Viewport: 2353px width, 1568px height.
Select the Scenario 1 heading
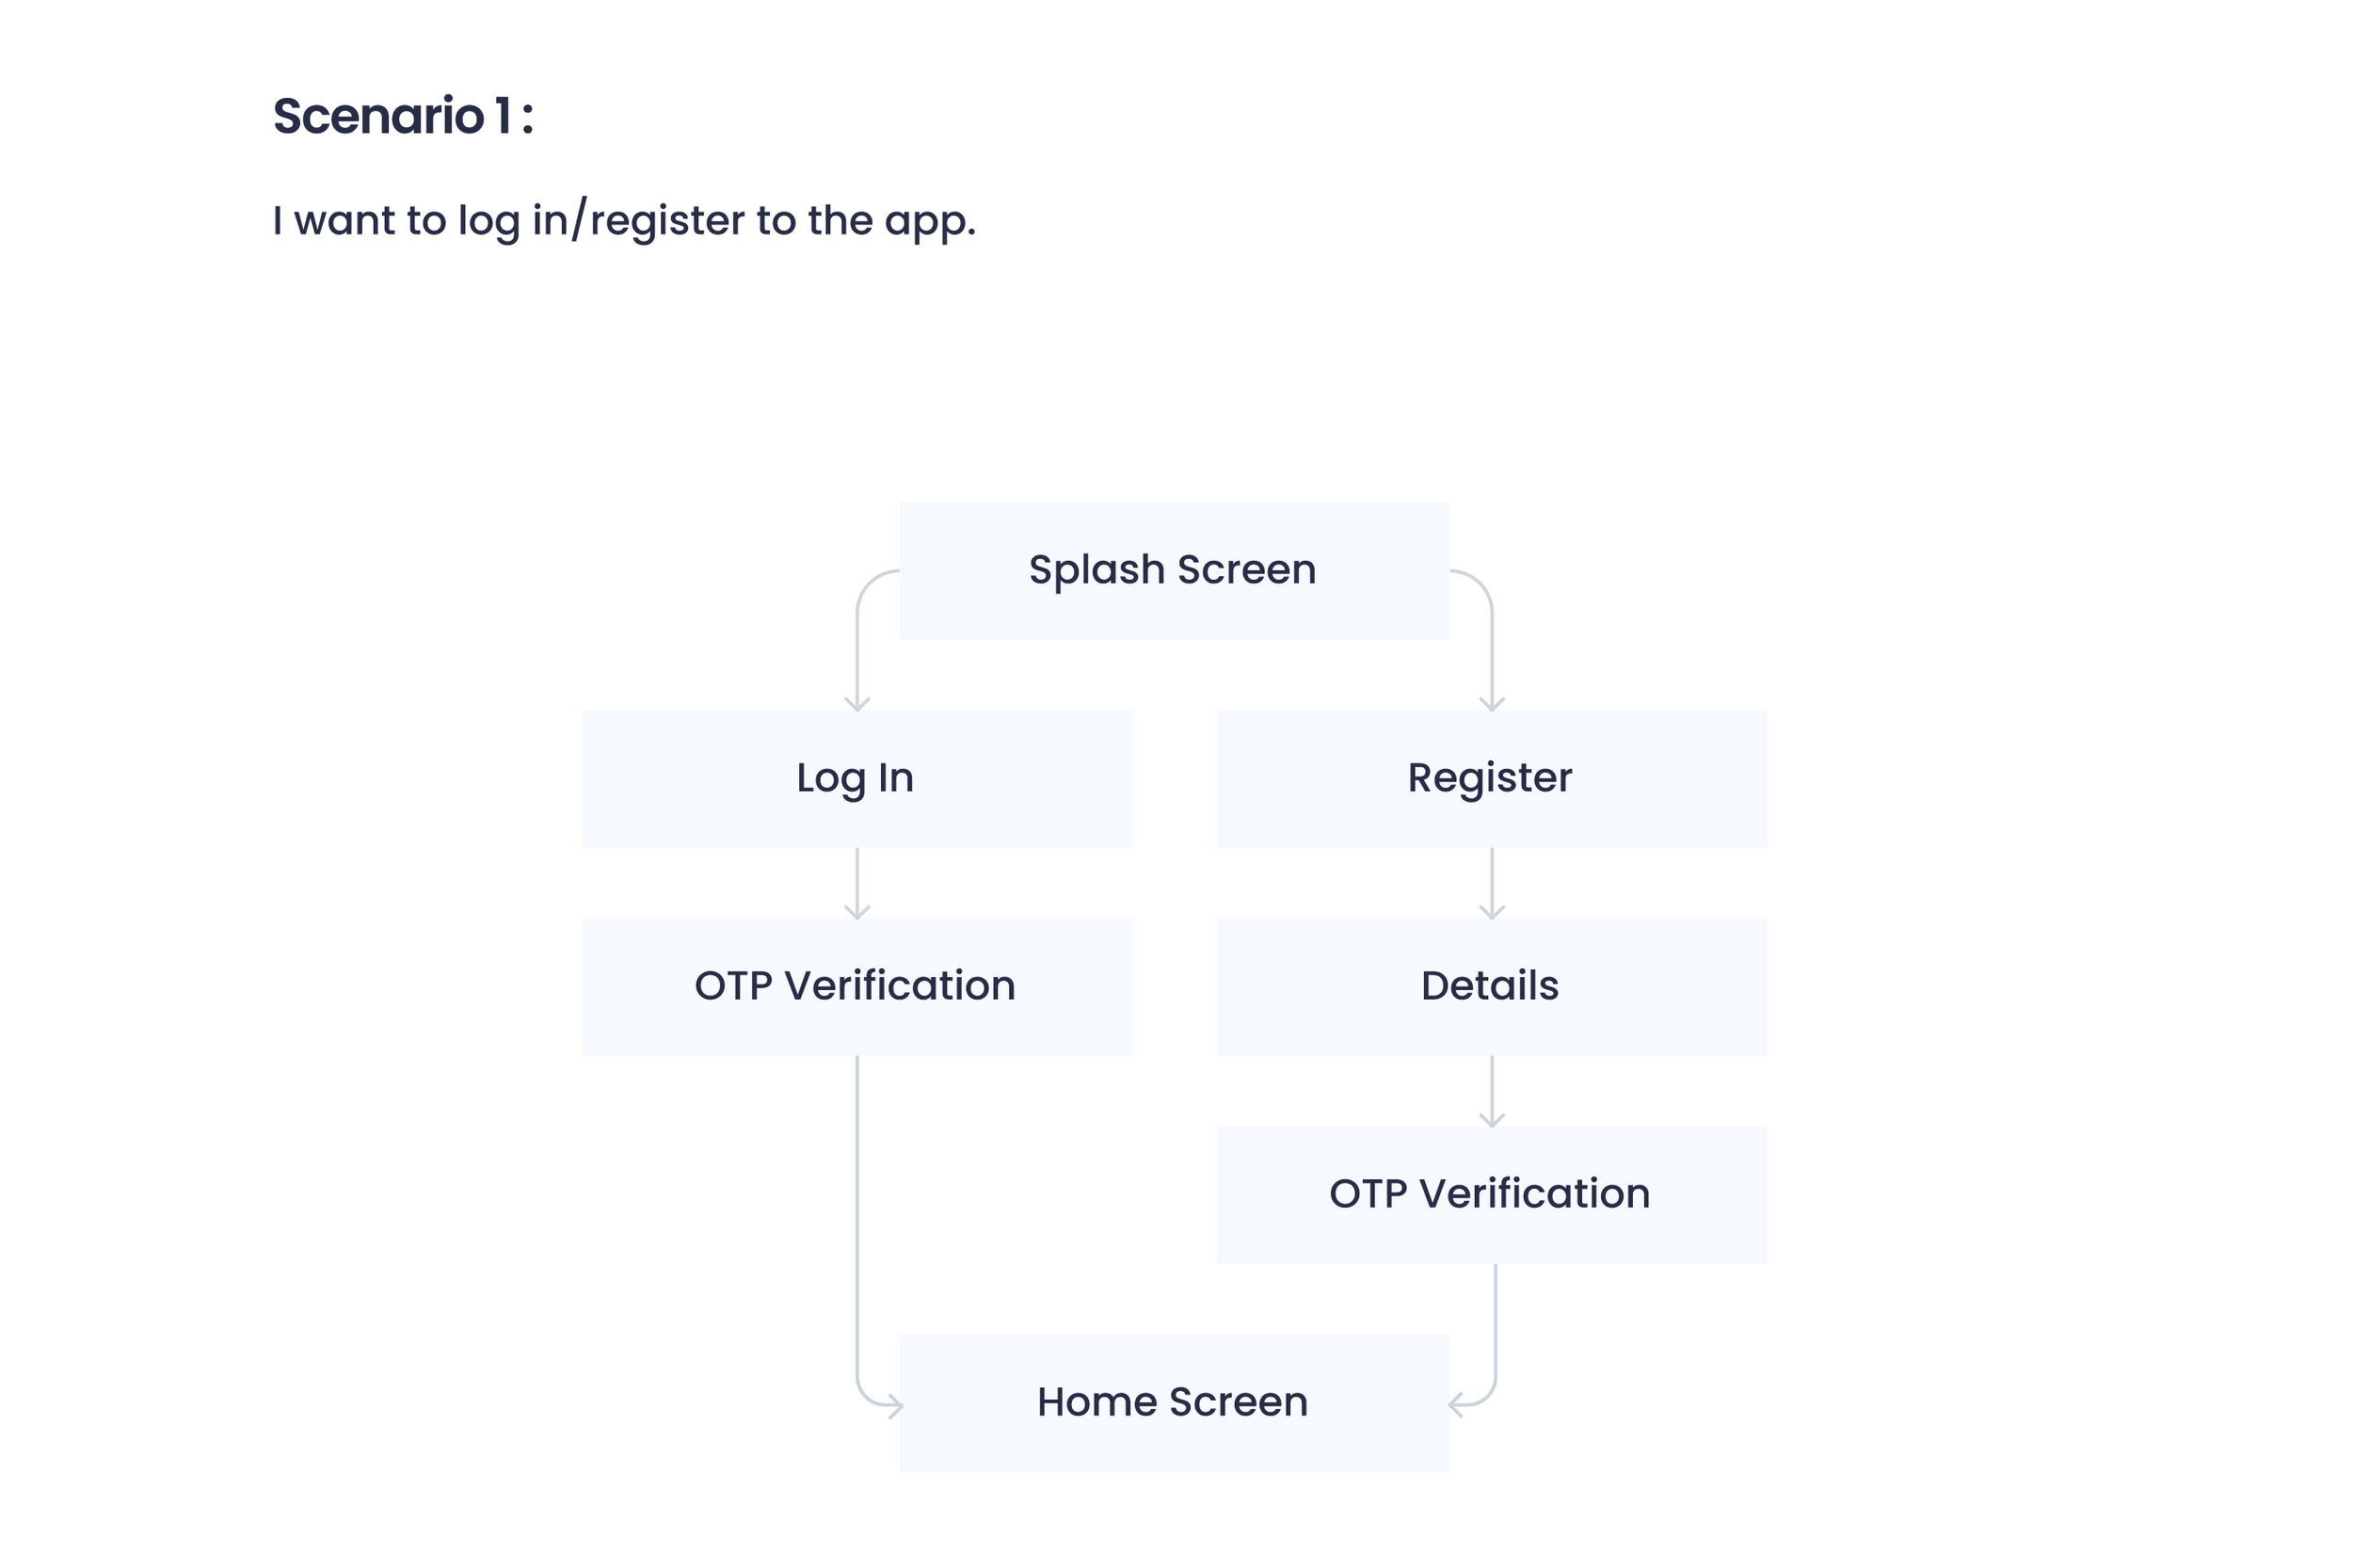403,116
